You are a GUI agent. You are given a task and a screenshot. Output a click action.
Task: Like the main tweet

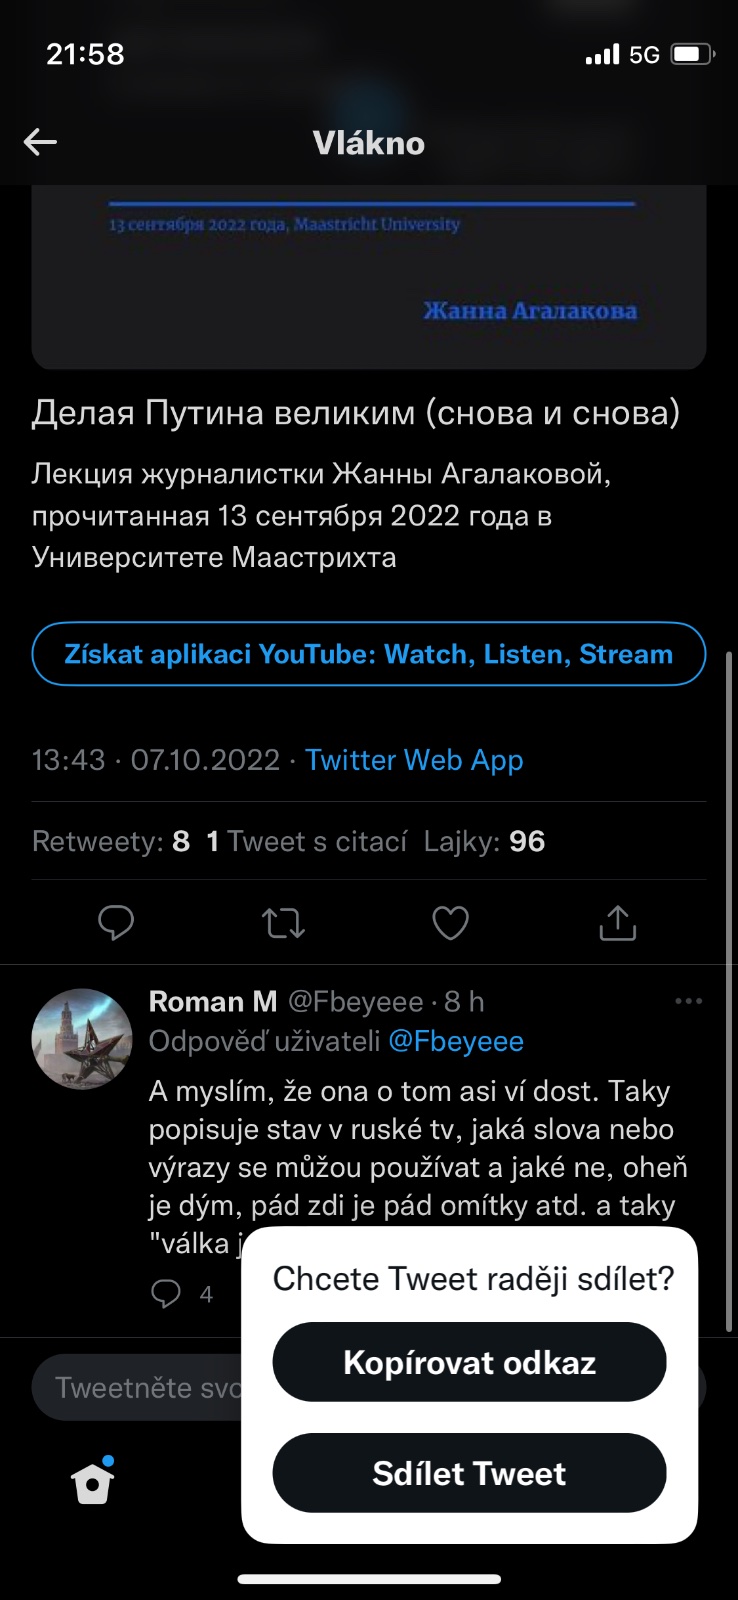450,922
